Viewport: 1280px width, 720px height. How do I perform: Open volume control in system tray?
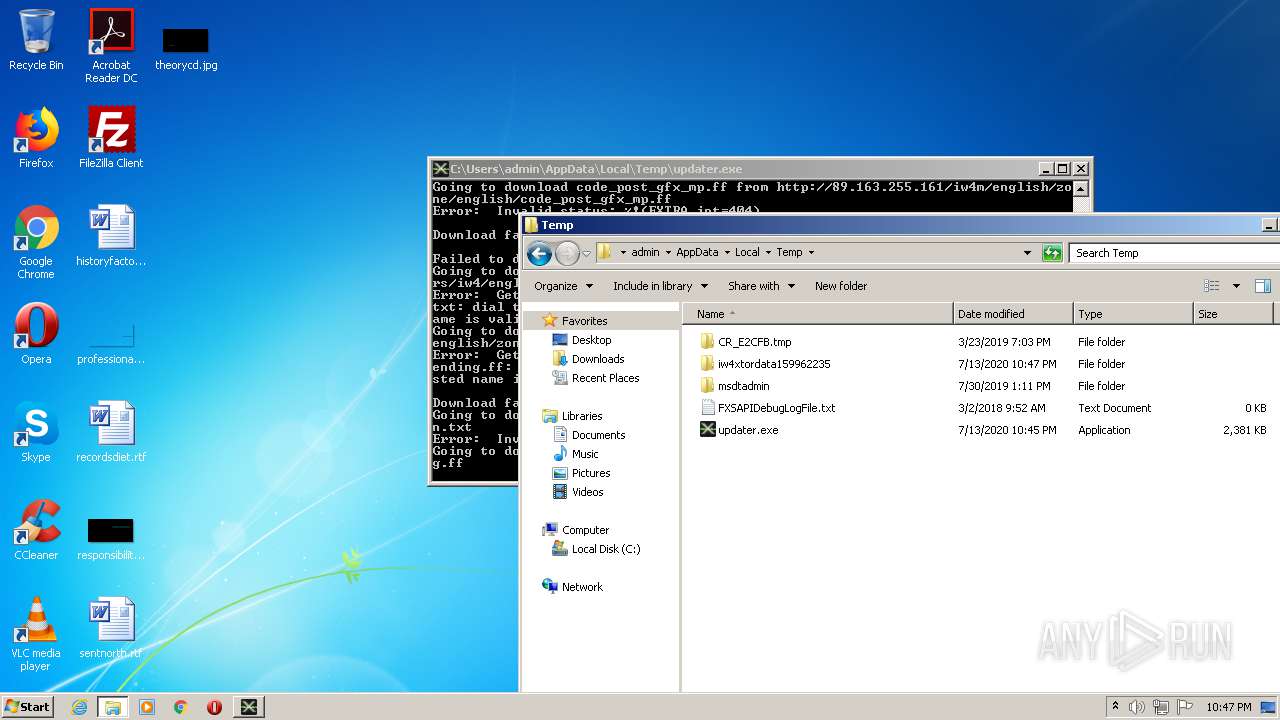tap(1137, 707)
